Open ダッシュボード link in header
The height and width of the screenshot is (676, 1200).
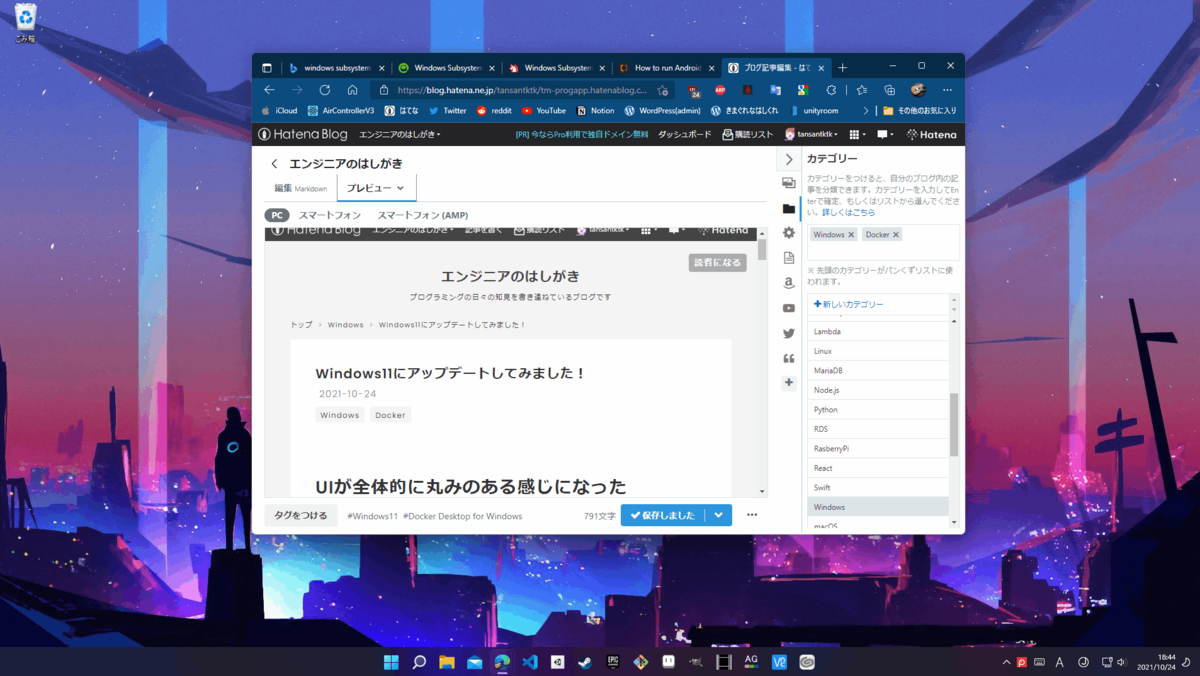[x=685, y=134]
